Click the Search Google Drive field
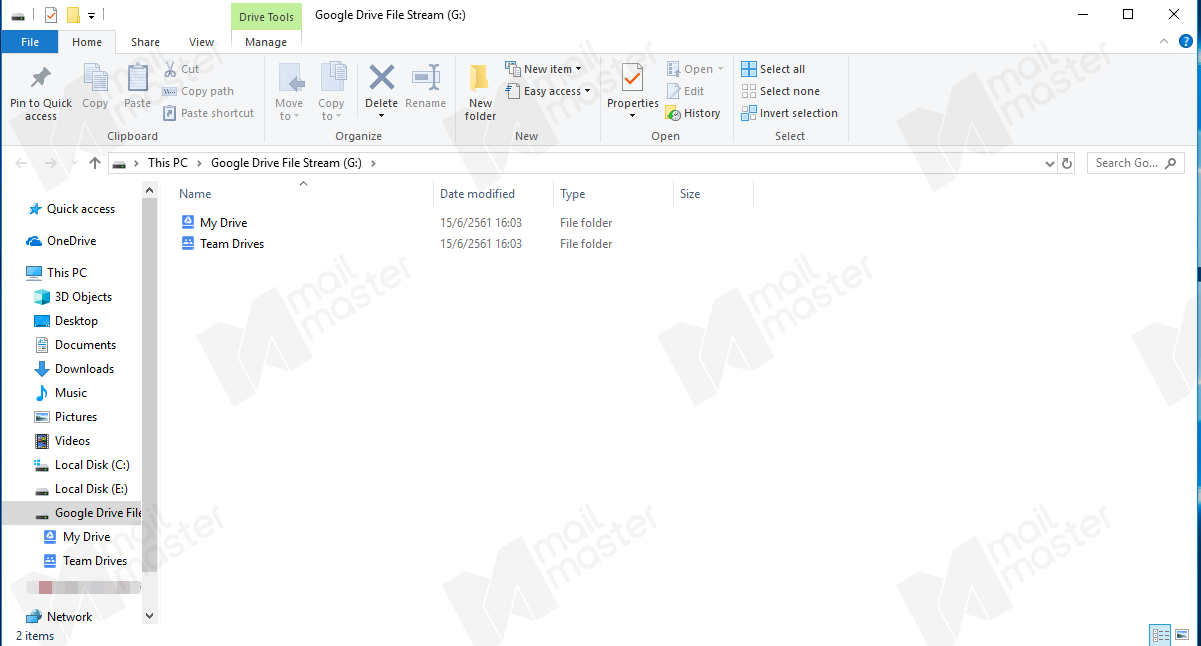 tap(1126, 163)
